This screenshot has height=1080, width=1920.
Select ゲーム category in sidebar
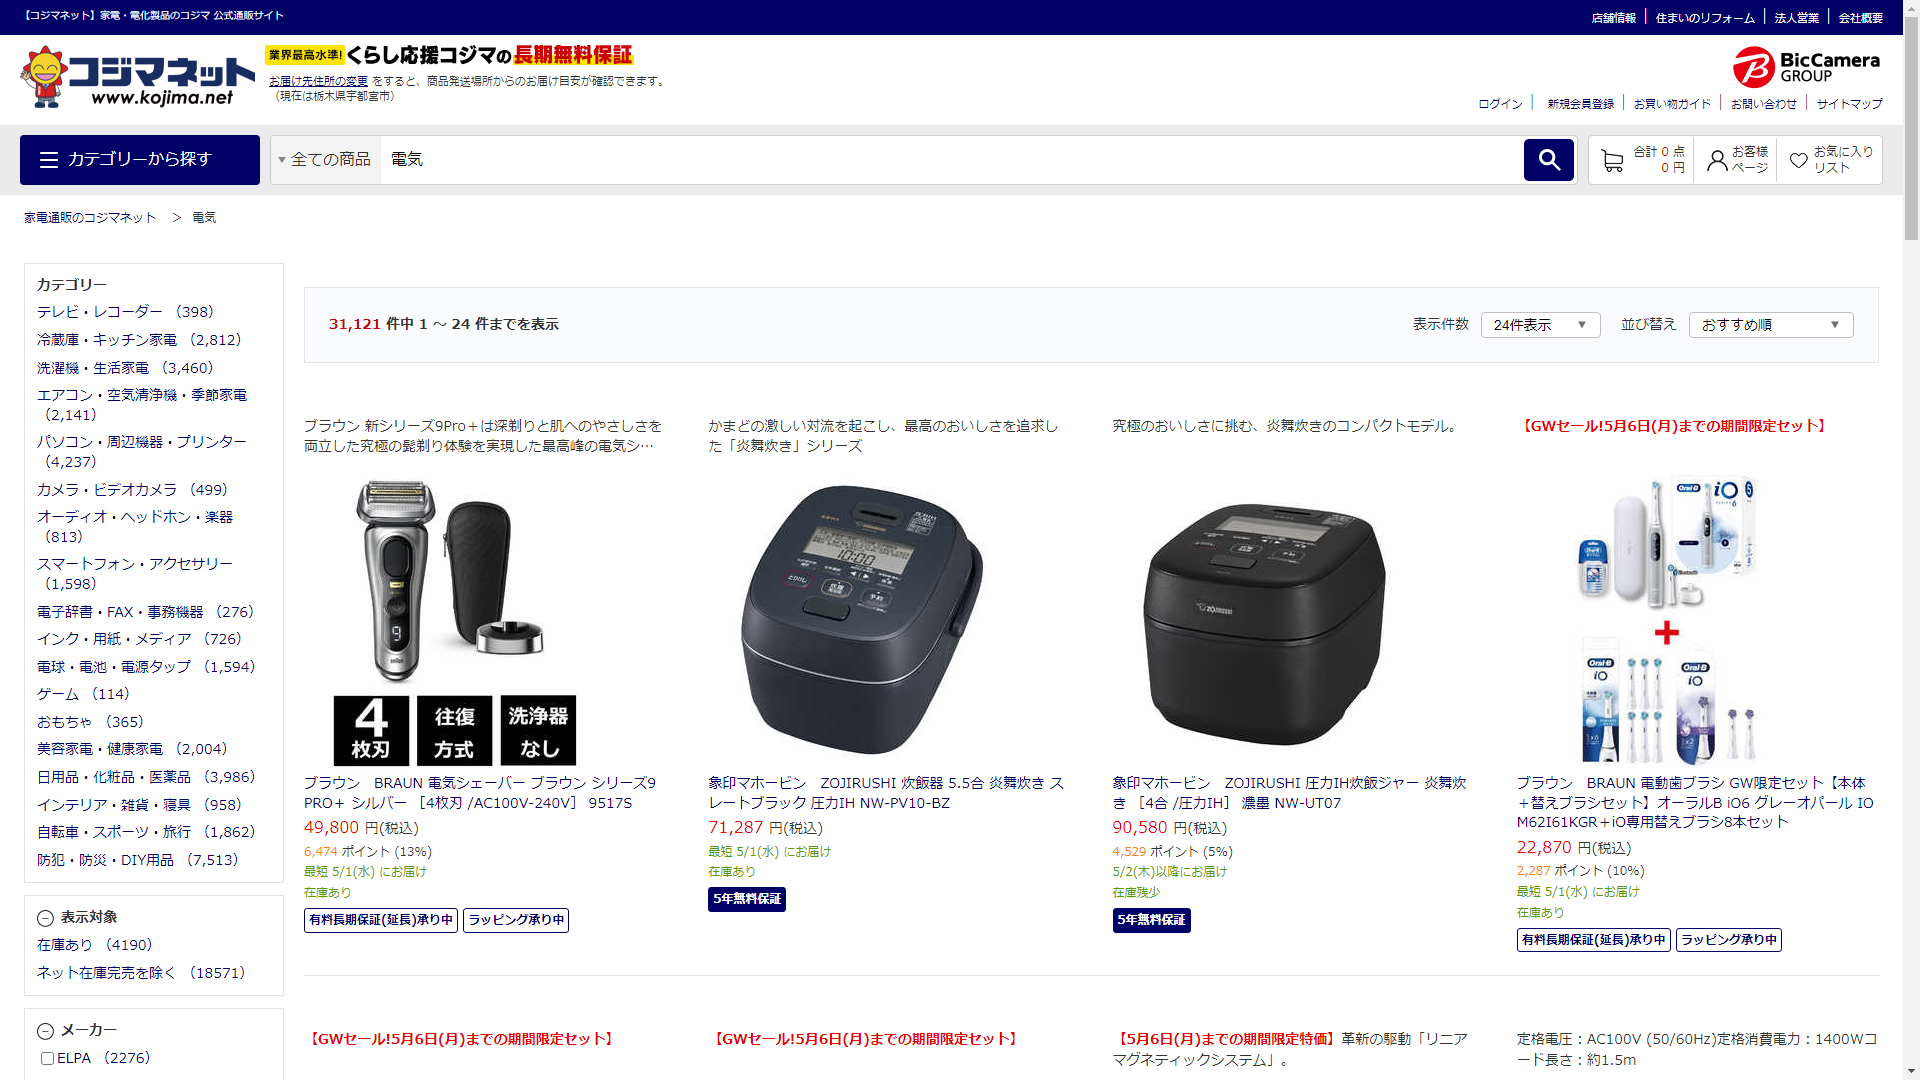click(x=58, y=694)
